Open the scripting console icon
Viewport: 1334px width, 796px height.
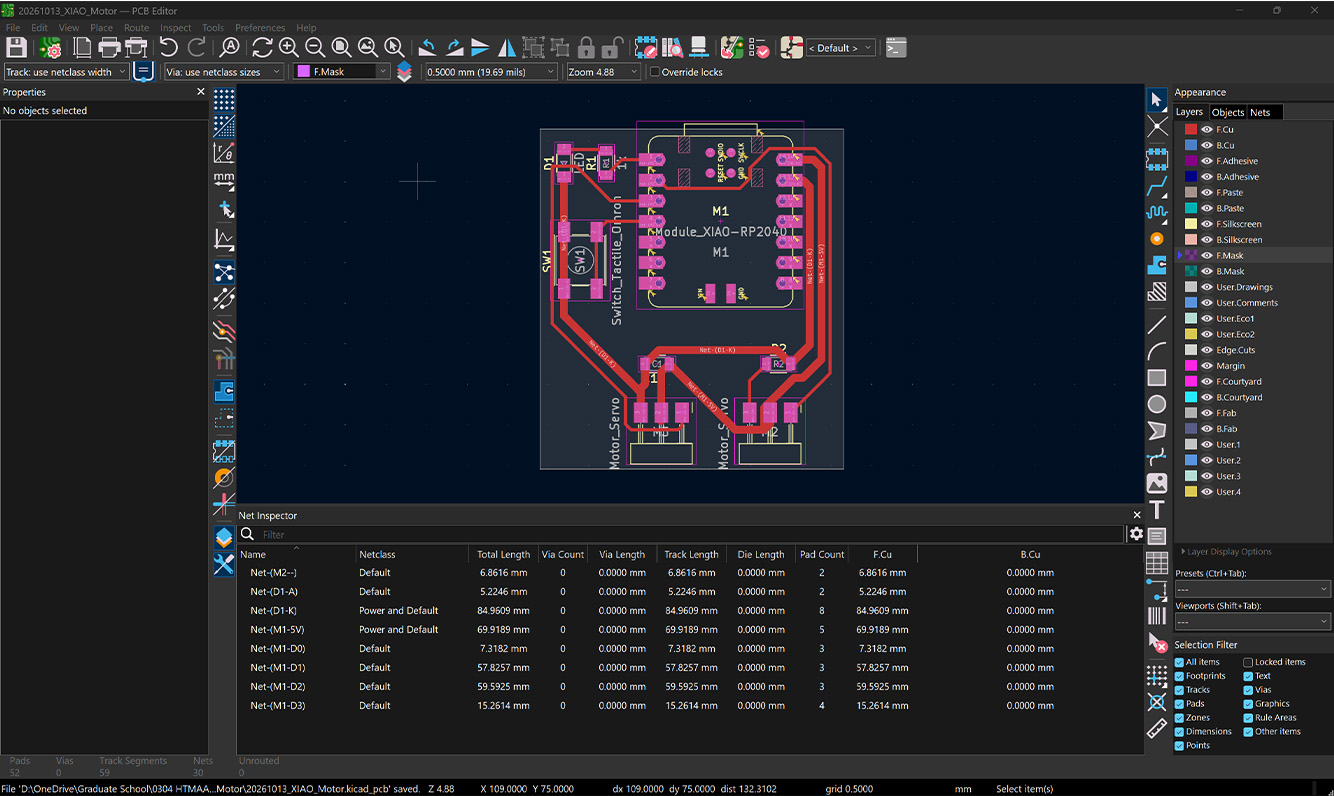coord(897,47)
